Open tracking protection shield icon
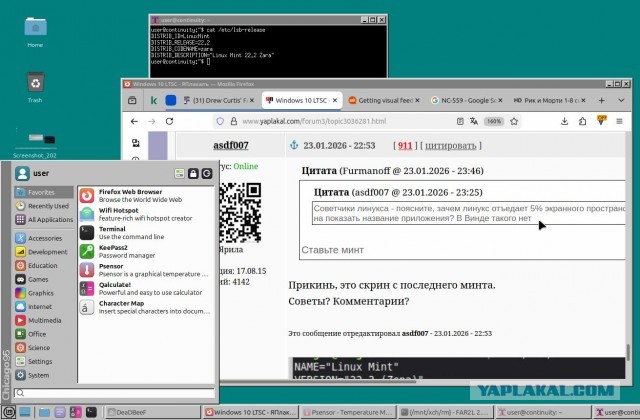The height and width of the screenshot is (420, 640). pos(220,121)
